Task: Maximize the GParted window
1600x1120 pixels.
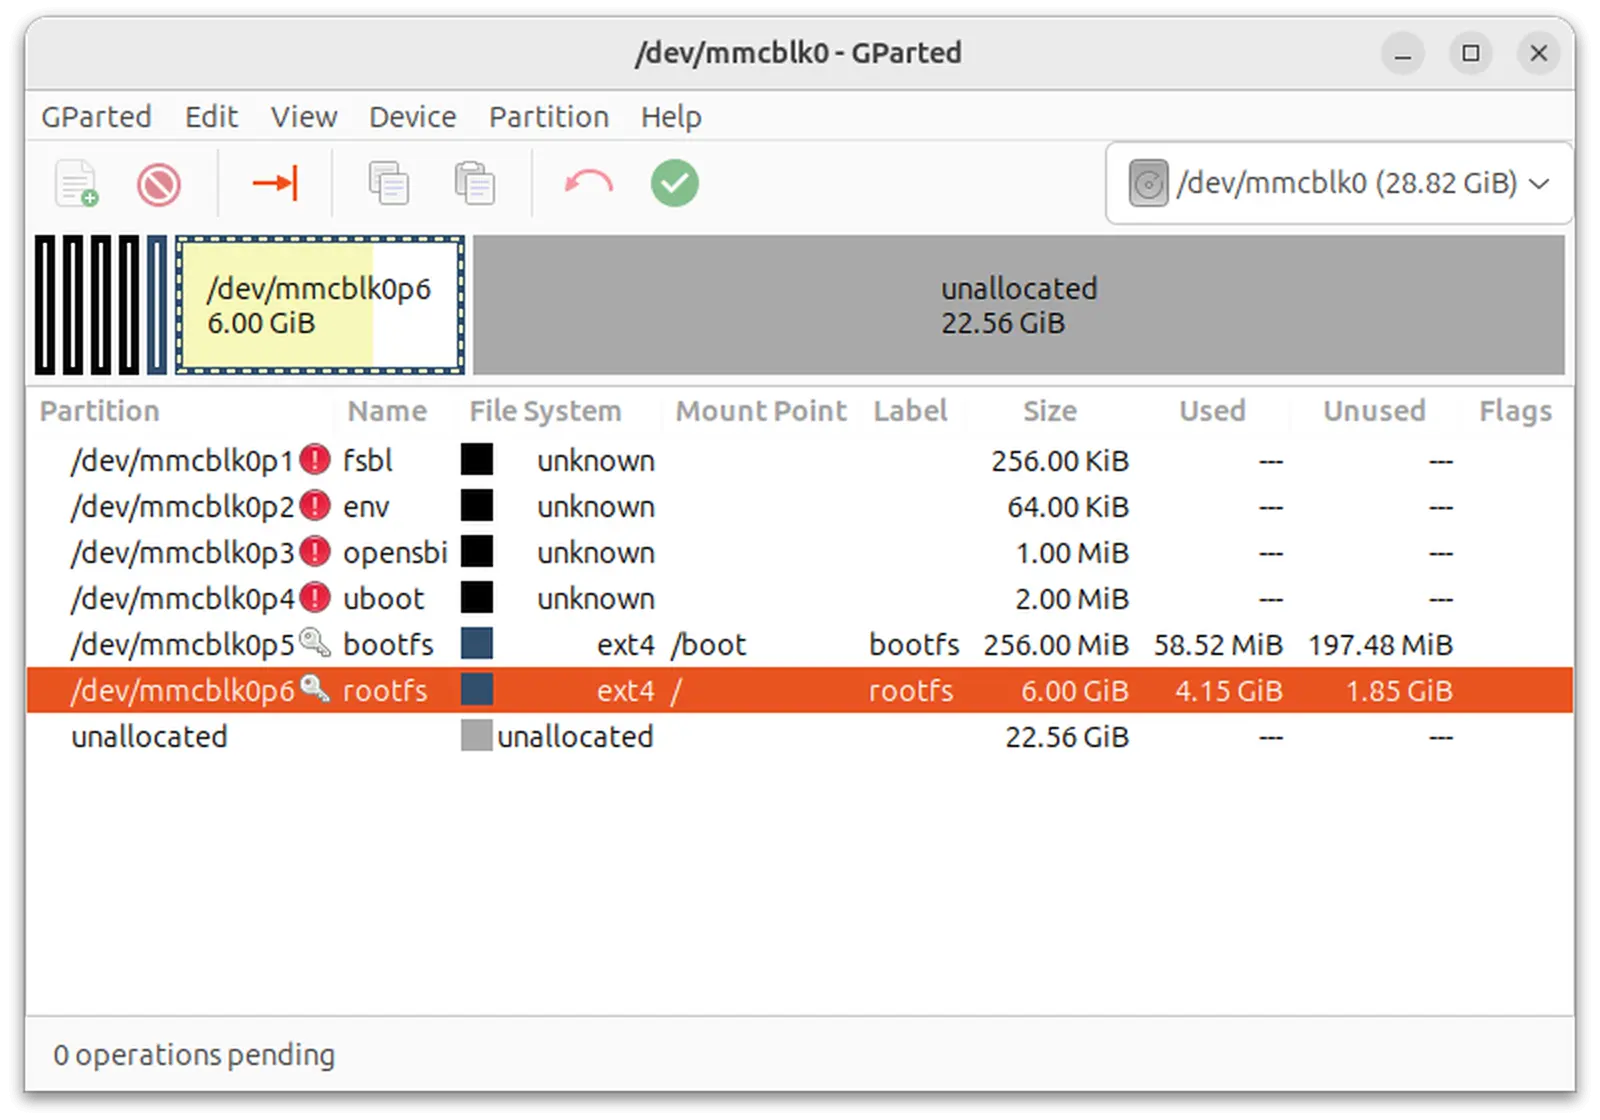Action: click(x=1471, y=53)
